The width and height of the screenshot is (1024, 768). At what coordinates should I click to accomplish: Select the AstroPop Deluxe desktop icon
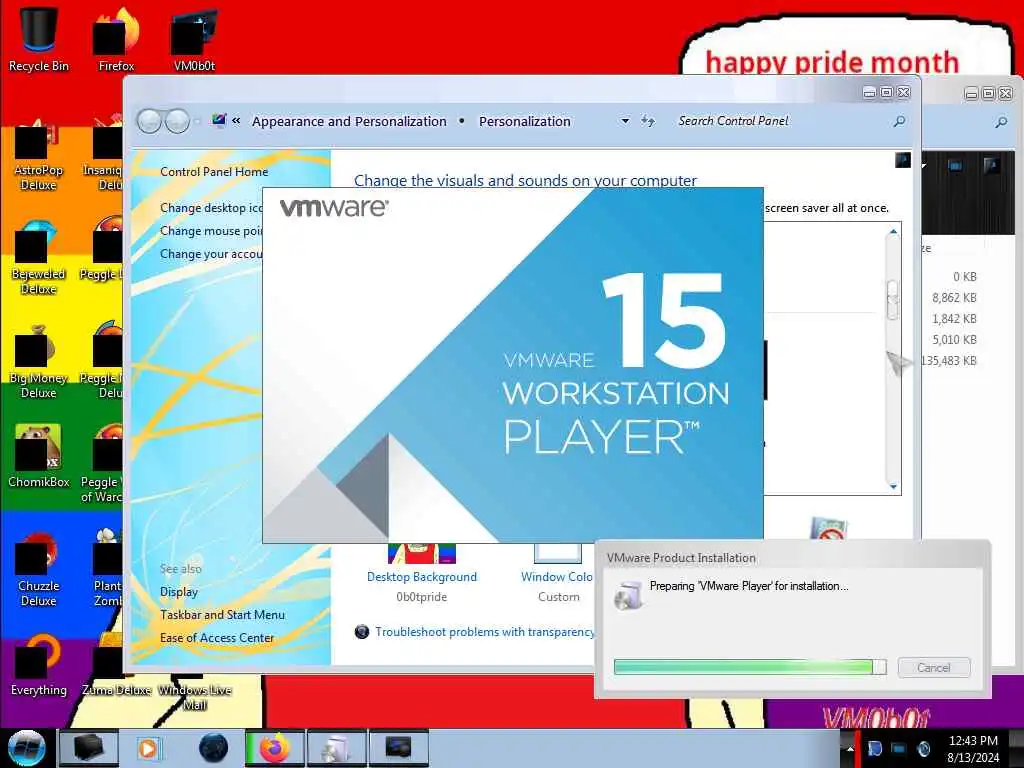[x=39, y=155]
